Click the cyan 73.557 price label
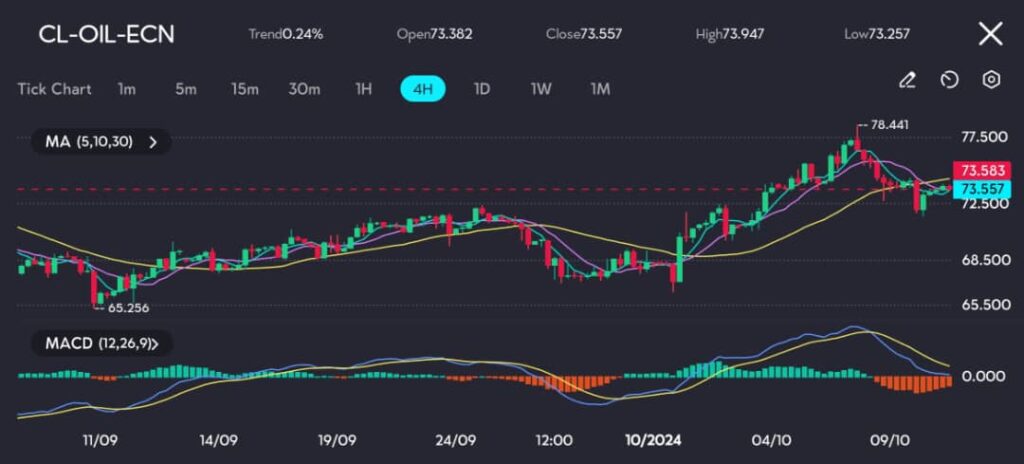Viewport: 1024px width, 464px height. pos(985,188)
